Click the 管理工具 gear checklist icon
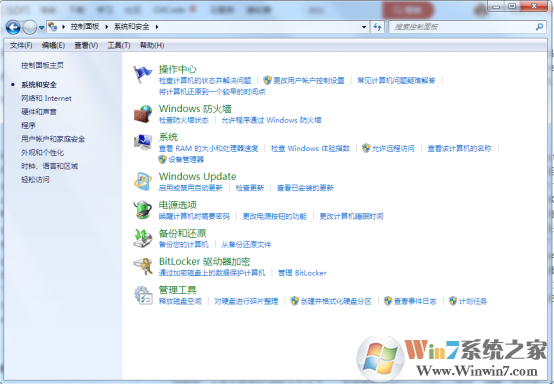The height and width of the screenshot is (385, 554). click(x=143, y=295)
